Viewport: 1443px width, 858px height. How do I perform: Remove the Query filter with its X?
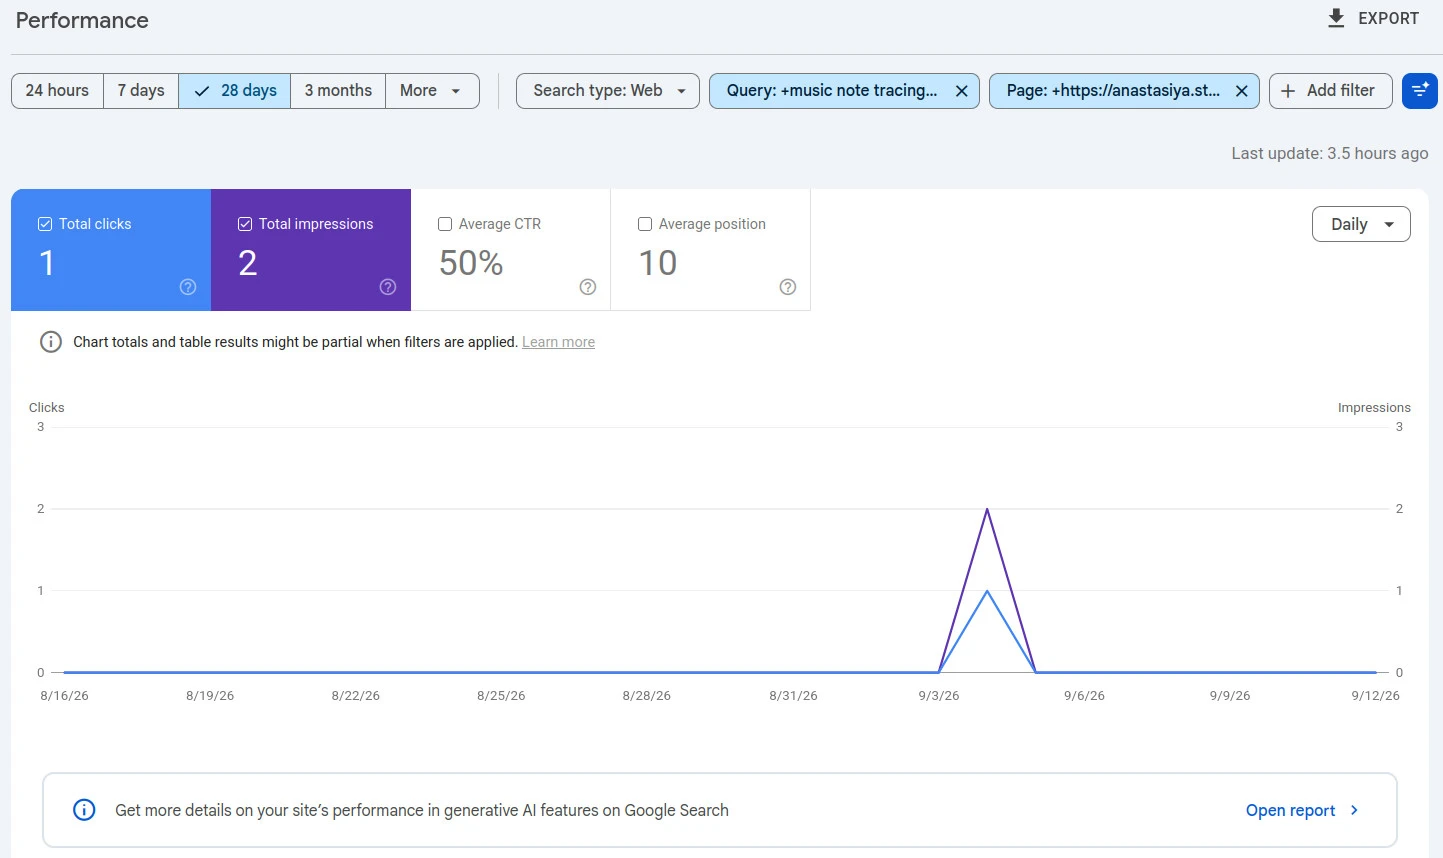click(x=961, y=91)
